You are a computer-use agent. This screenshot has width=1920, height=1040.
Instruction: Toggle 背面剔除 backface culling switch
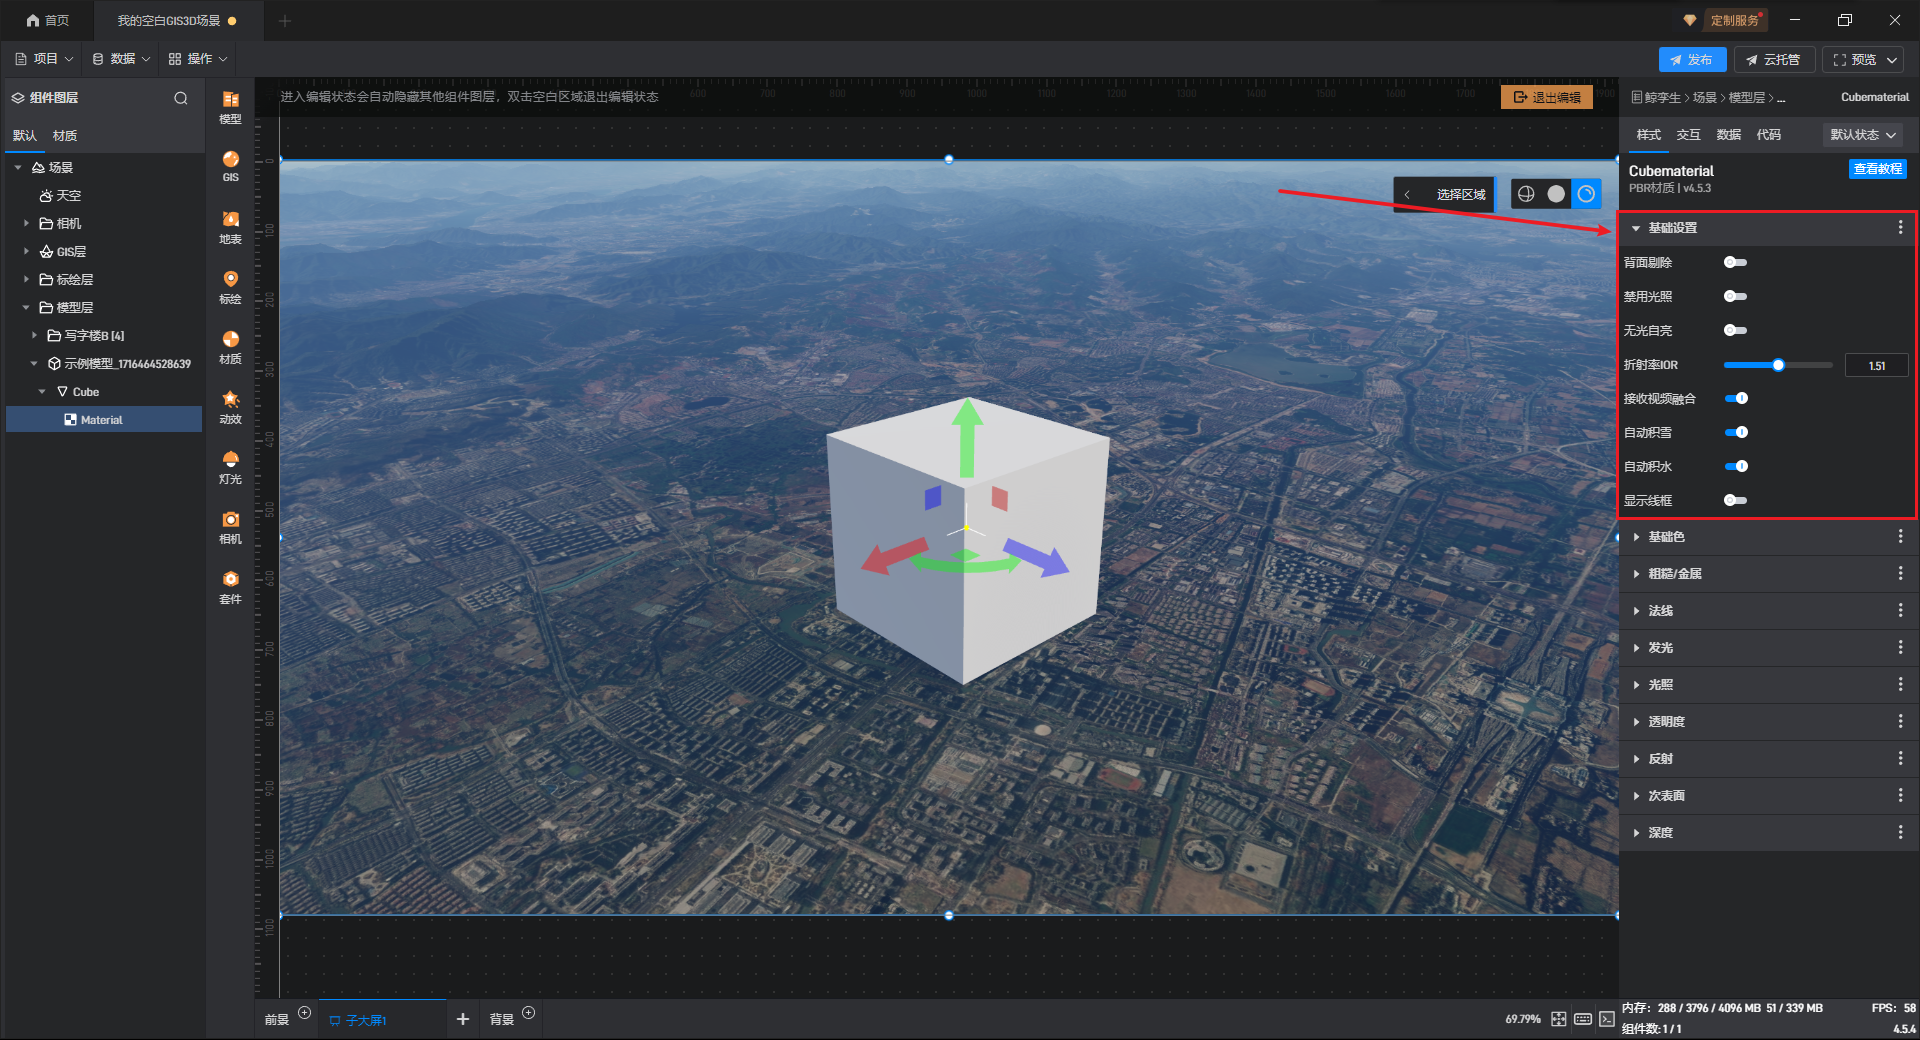(x=1735, y=262)
